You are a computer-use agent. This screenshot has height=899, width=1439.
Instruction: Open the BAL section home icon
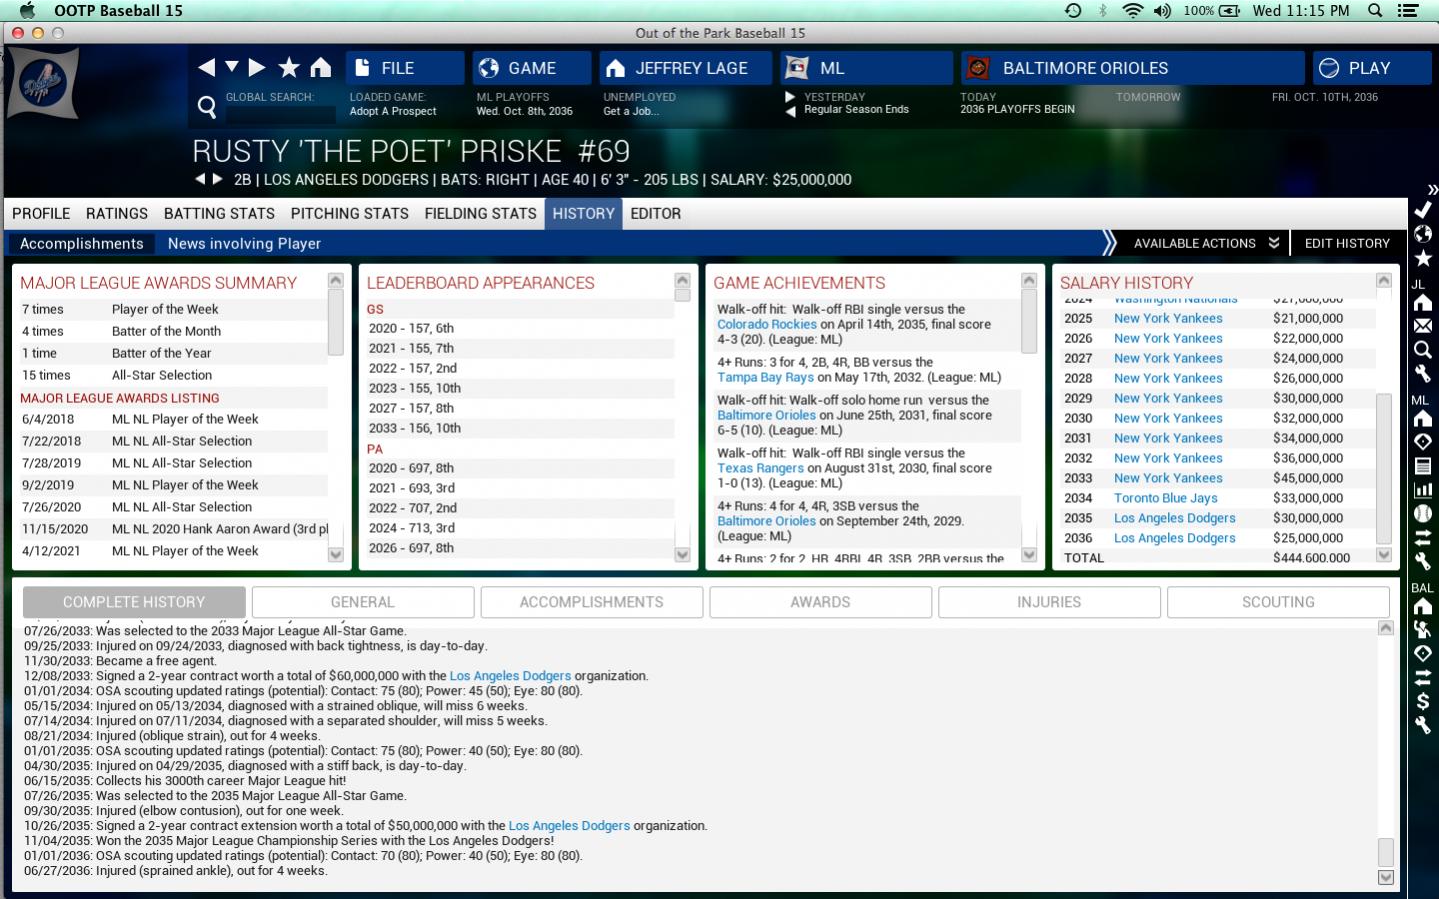coord(1422,606)
